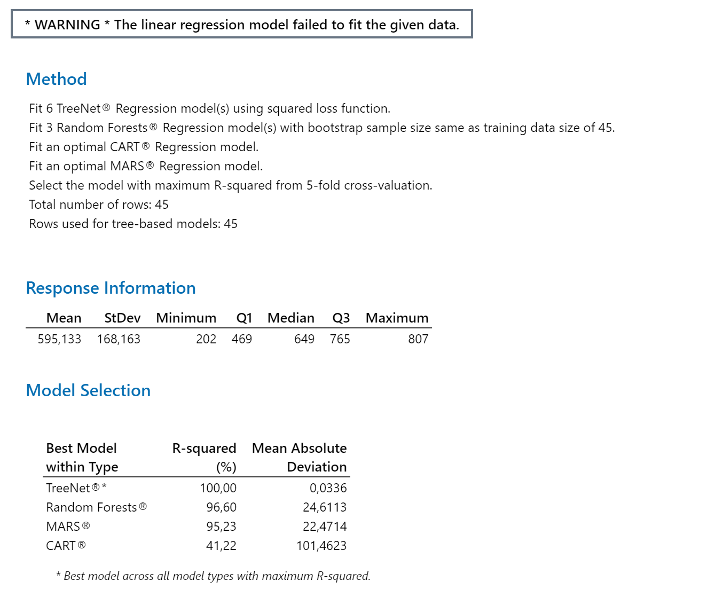
Task: Click the Model Selection heading
Action: click(x=88, y=390)
